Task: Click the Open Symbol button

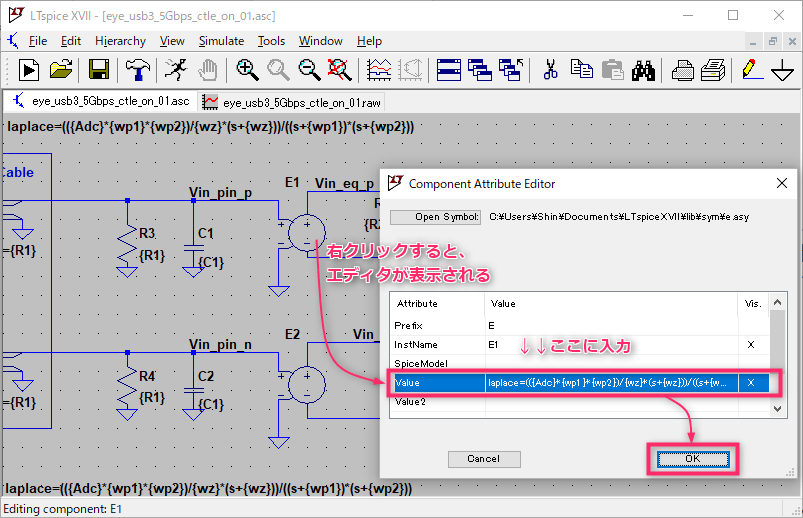Action: coord(435,217)
